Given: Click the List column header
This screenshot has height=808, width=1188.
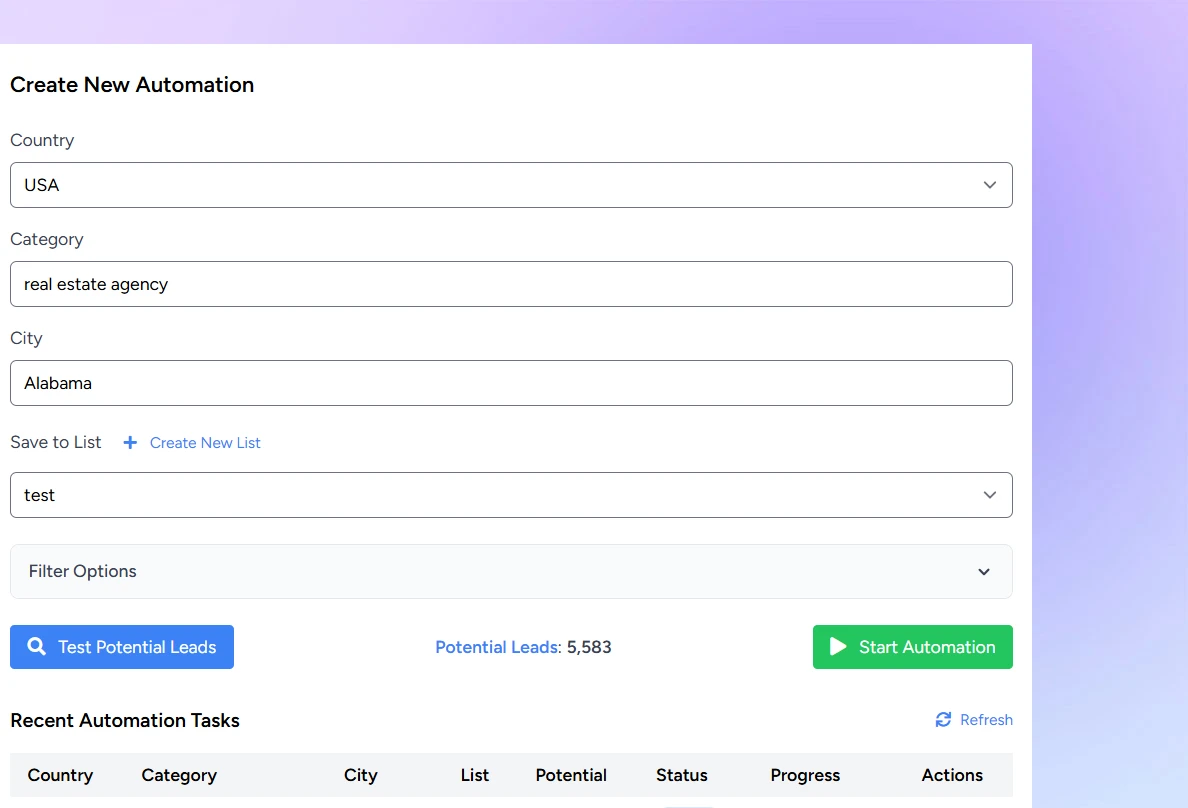Looking at the screenshot, I should 475,775.
